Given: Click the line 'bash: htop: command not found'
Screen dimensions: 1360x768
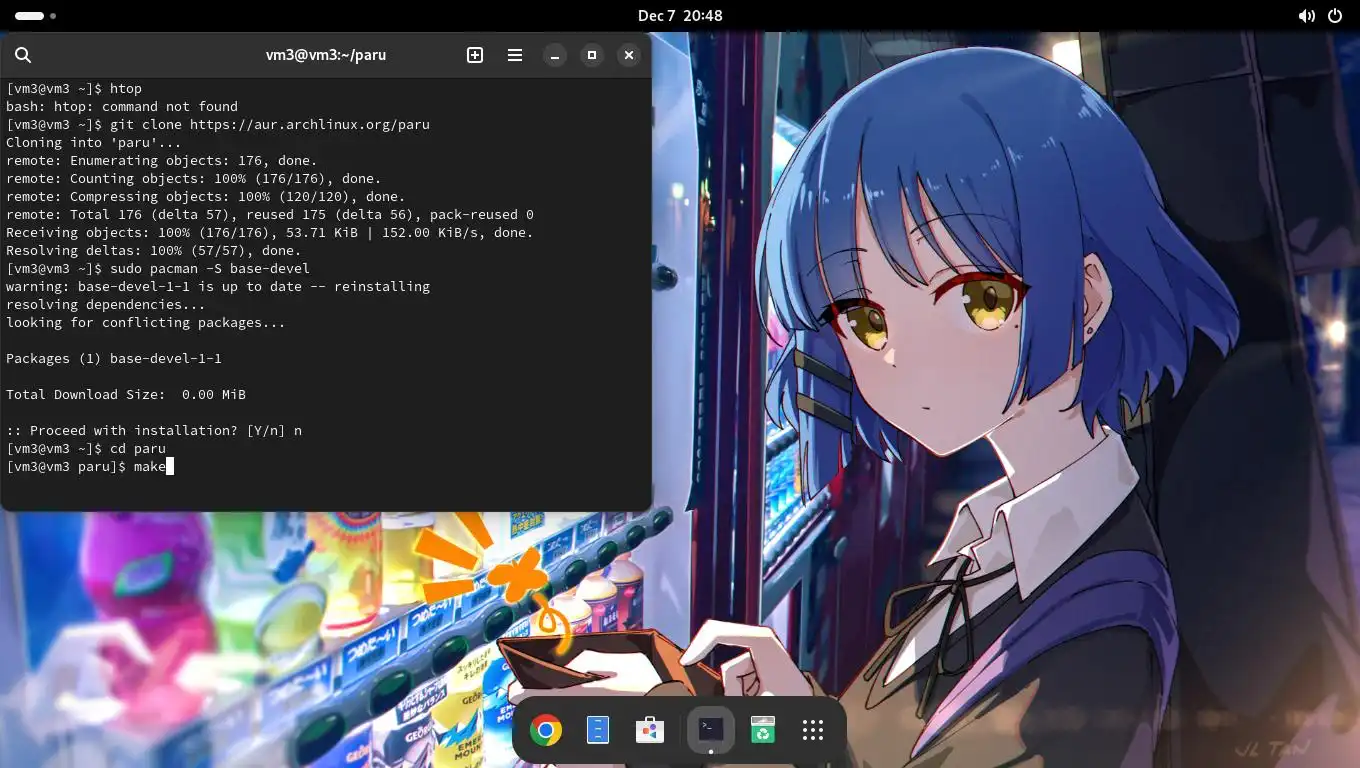Looking at the screenshot, I should click(122, 106).
